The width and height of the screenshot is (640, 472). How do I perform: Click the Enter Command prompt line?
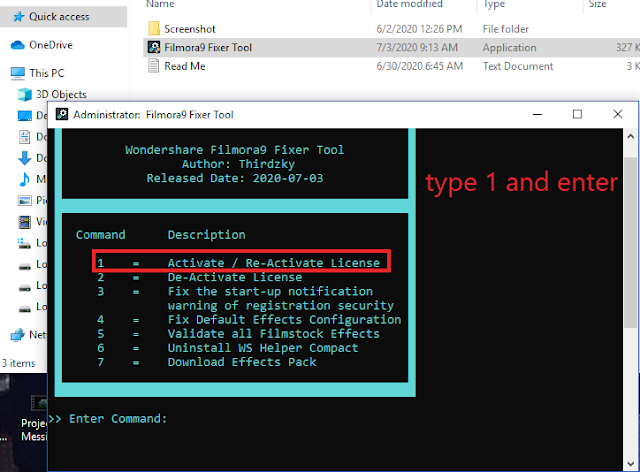(x=108, y=419)
